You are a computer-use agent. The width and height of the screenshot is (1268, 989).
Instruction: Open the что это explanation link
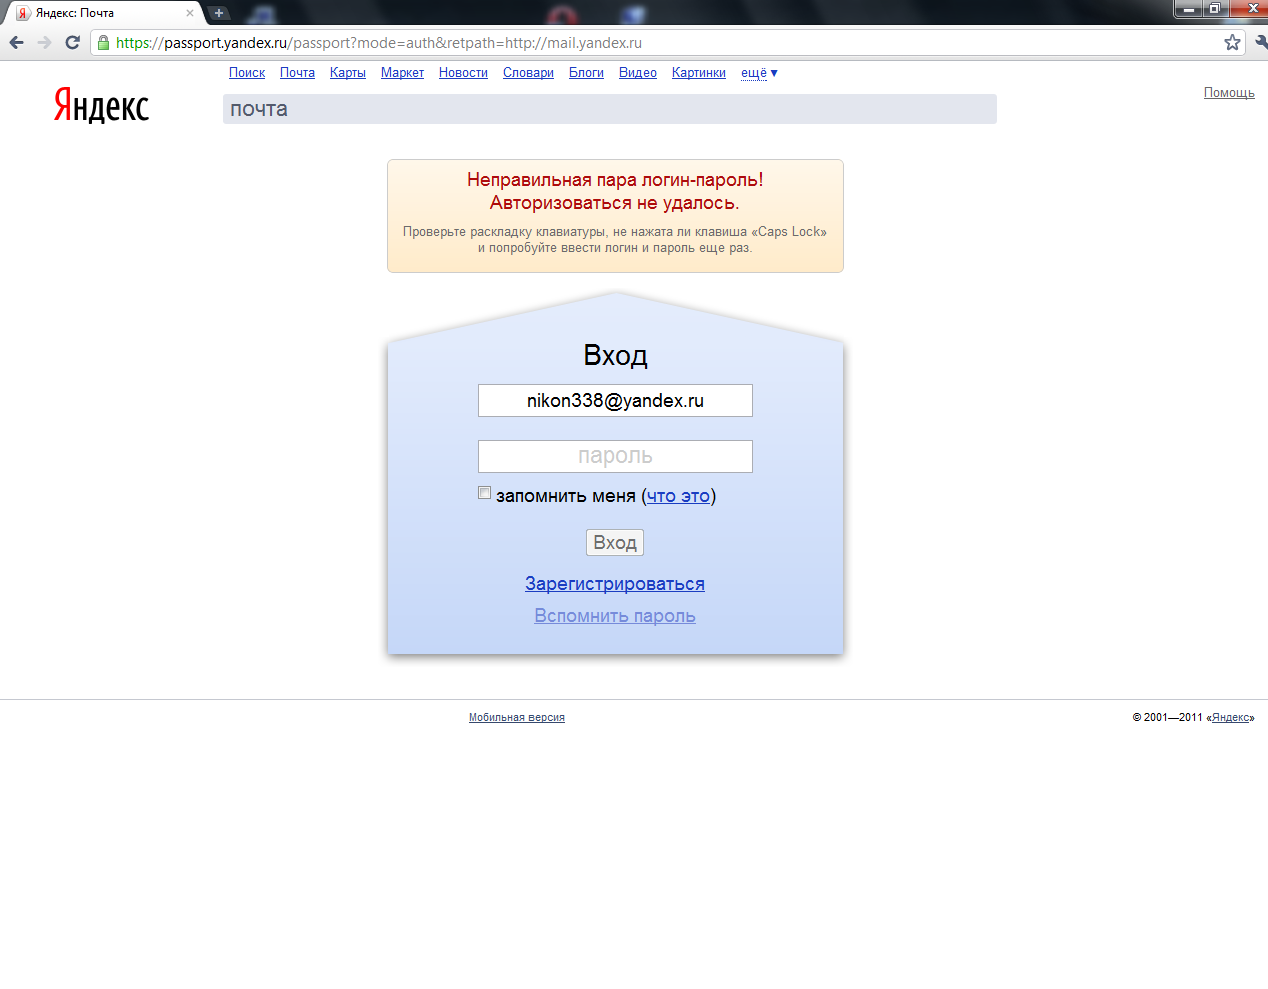pyautogui.click(x=678, y=496)
